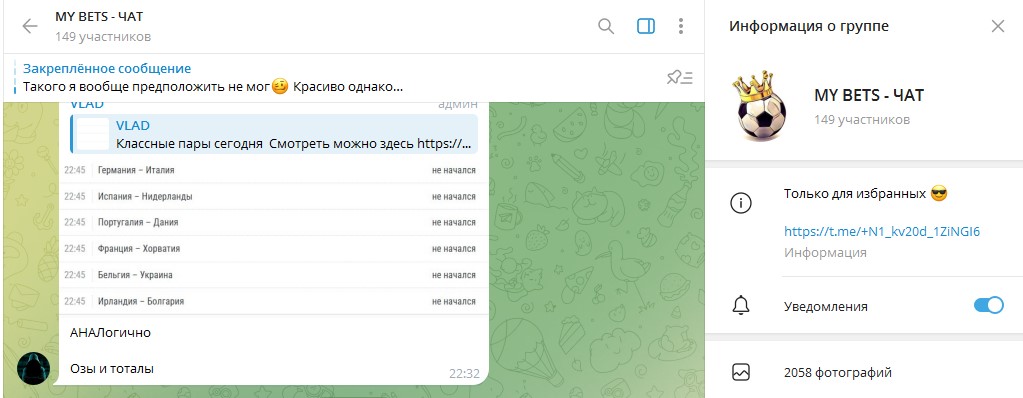
Task: Click the Озы и тоталы message text
Action: pyautogui.click(x=112, y=369)
